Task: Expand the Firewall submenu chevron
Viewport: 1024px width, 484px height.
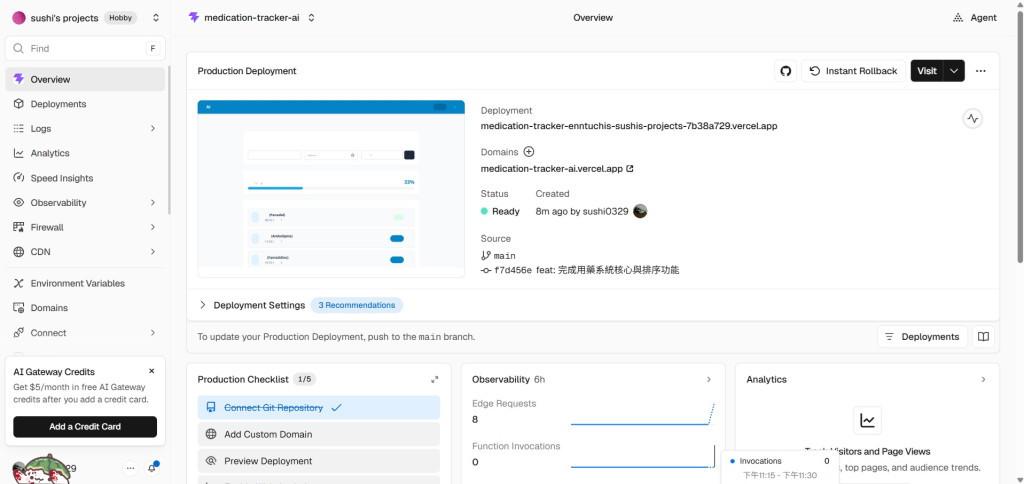Action: 153,227
